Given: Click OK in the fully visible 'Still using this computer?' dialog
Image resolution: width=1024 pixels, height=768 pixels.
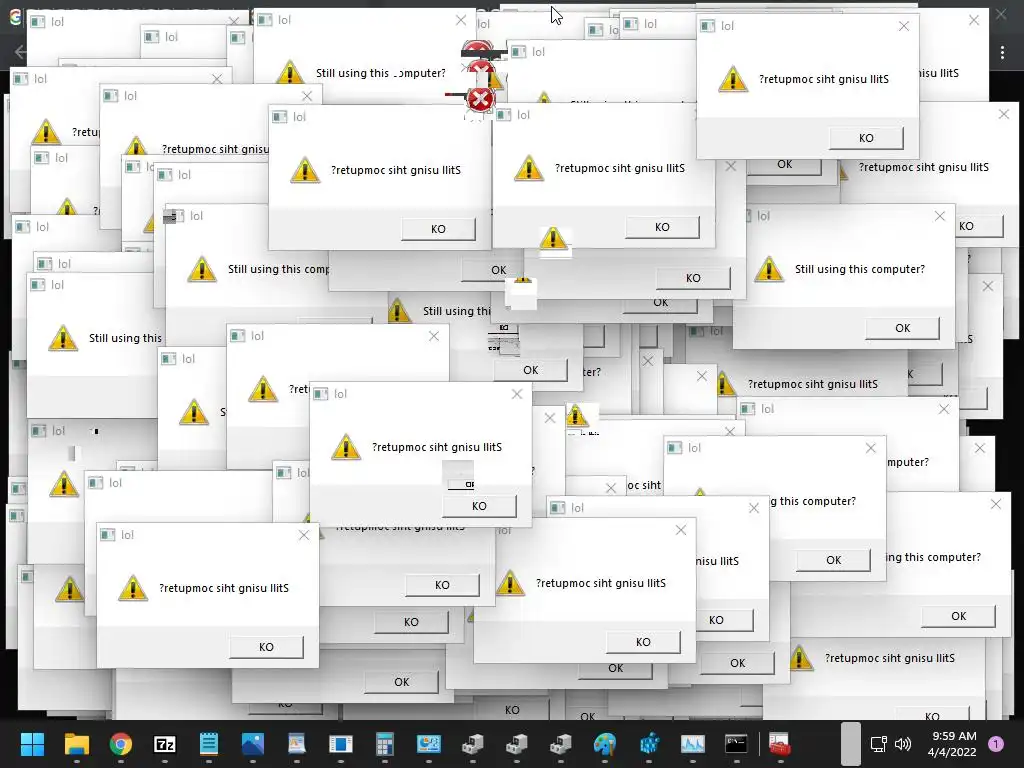Looking at the screenshot, I should click(903, 328).
